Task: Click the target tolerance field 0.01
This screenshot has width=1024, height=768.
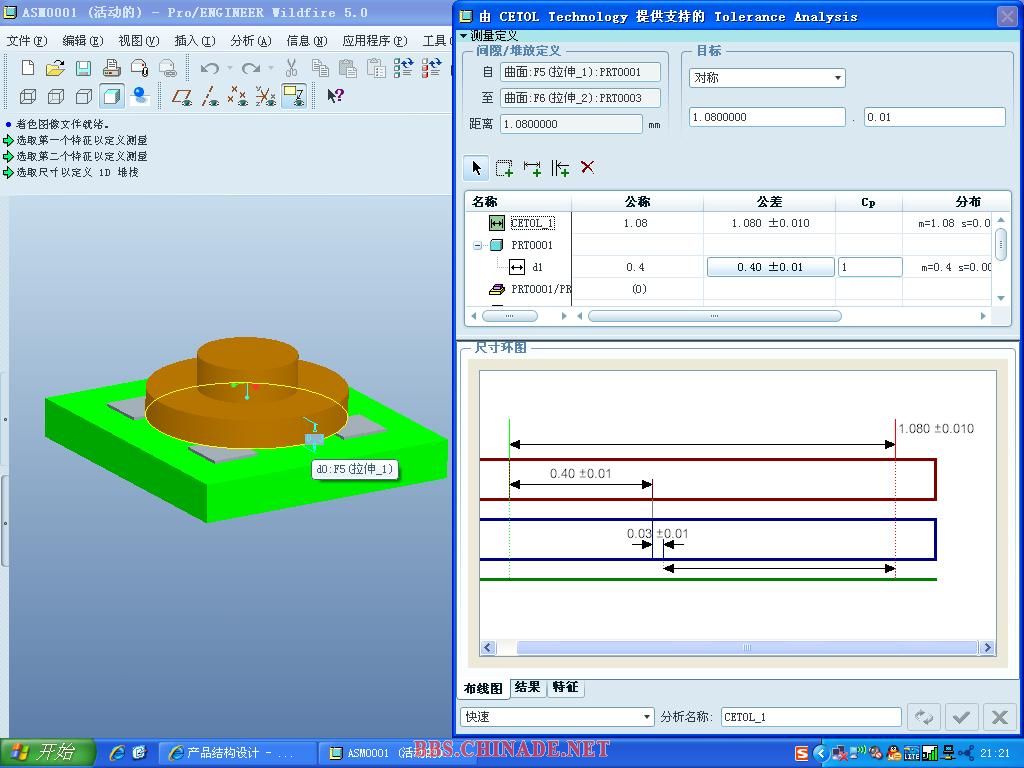Action: click(935, 117)
